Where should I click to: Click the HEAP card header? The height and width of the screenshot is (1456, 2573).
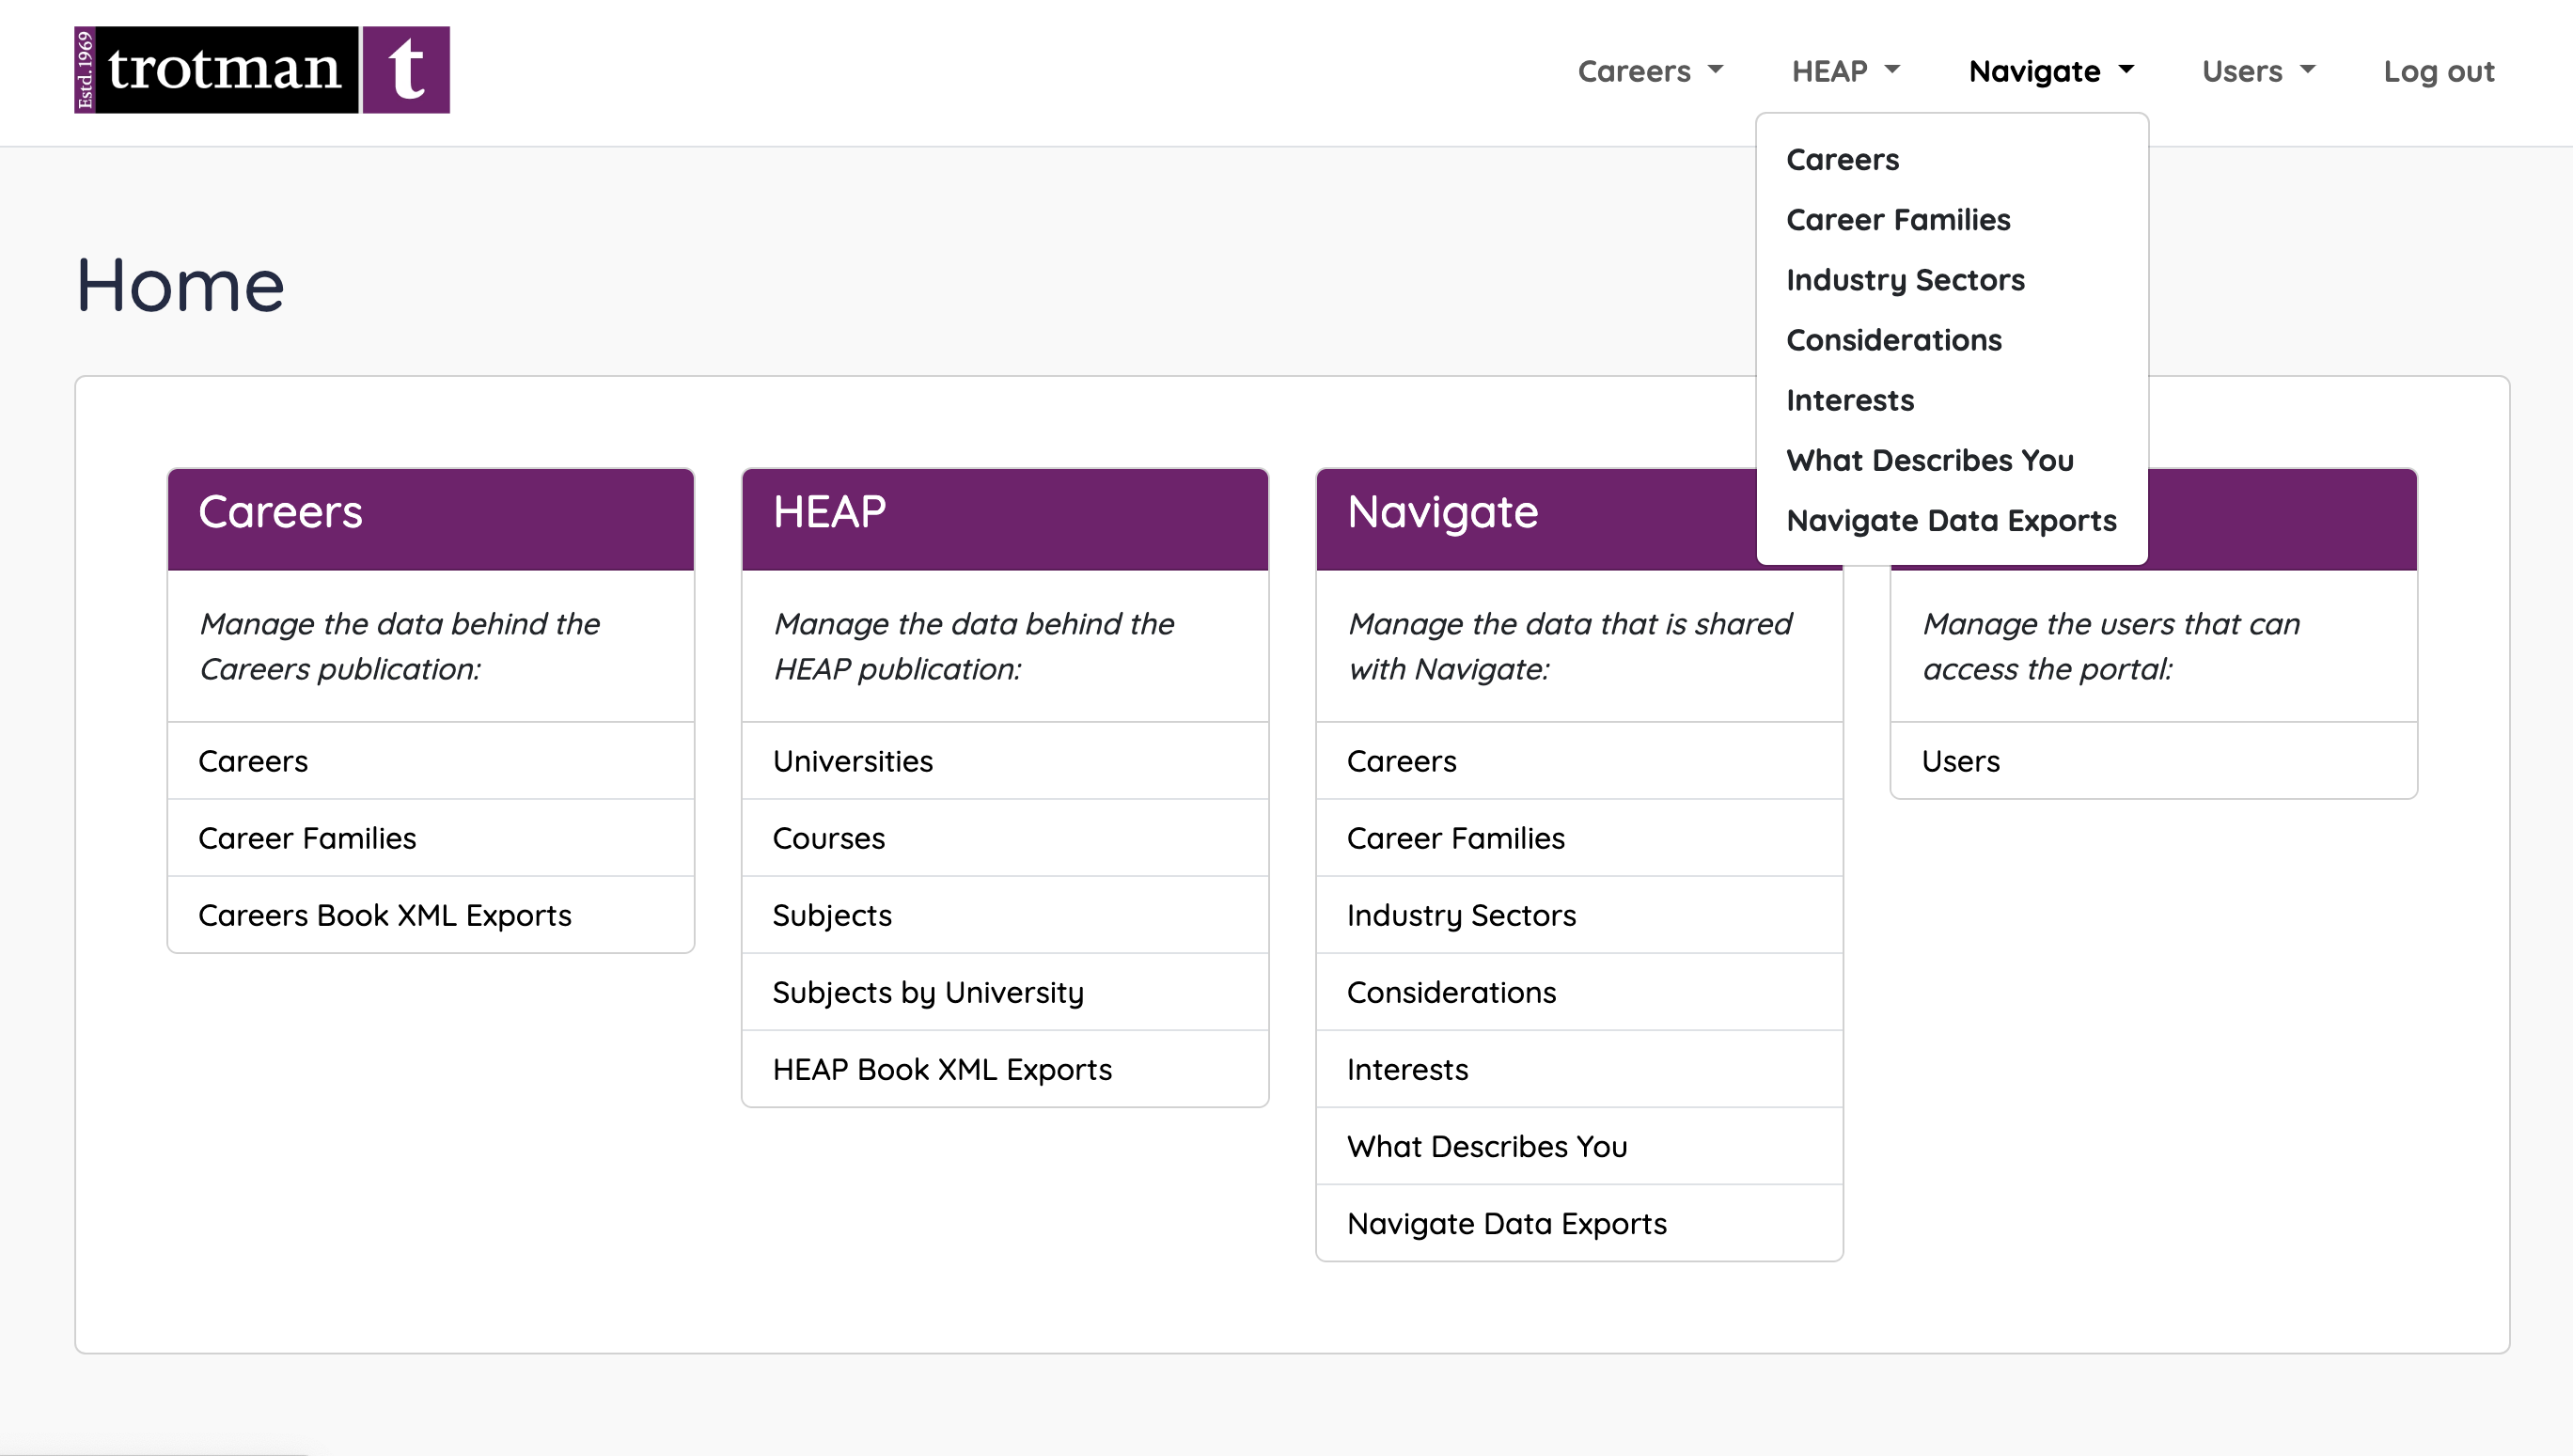pyautogui.click(x=1005, y=519)
